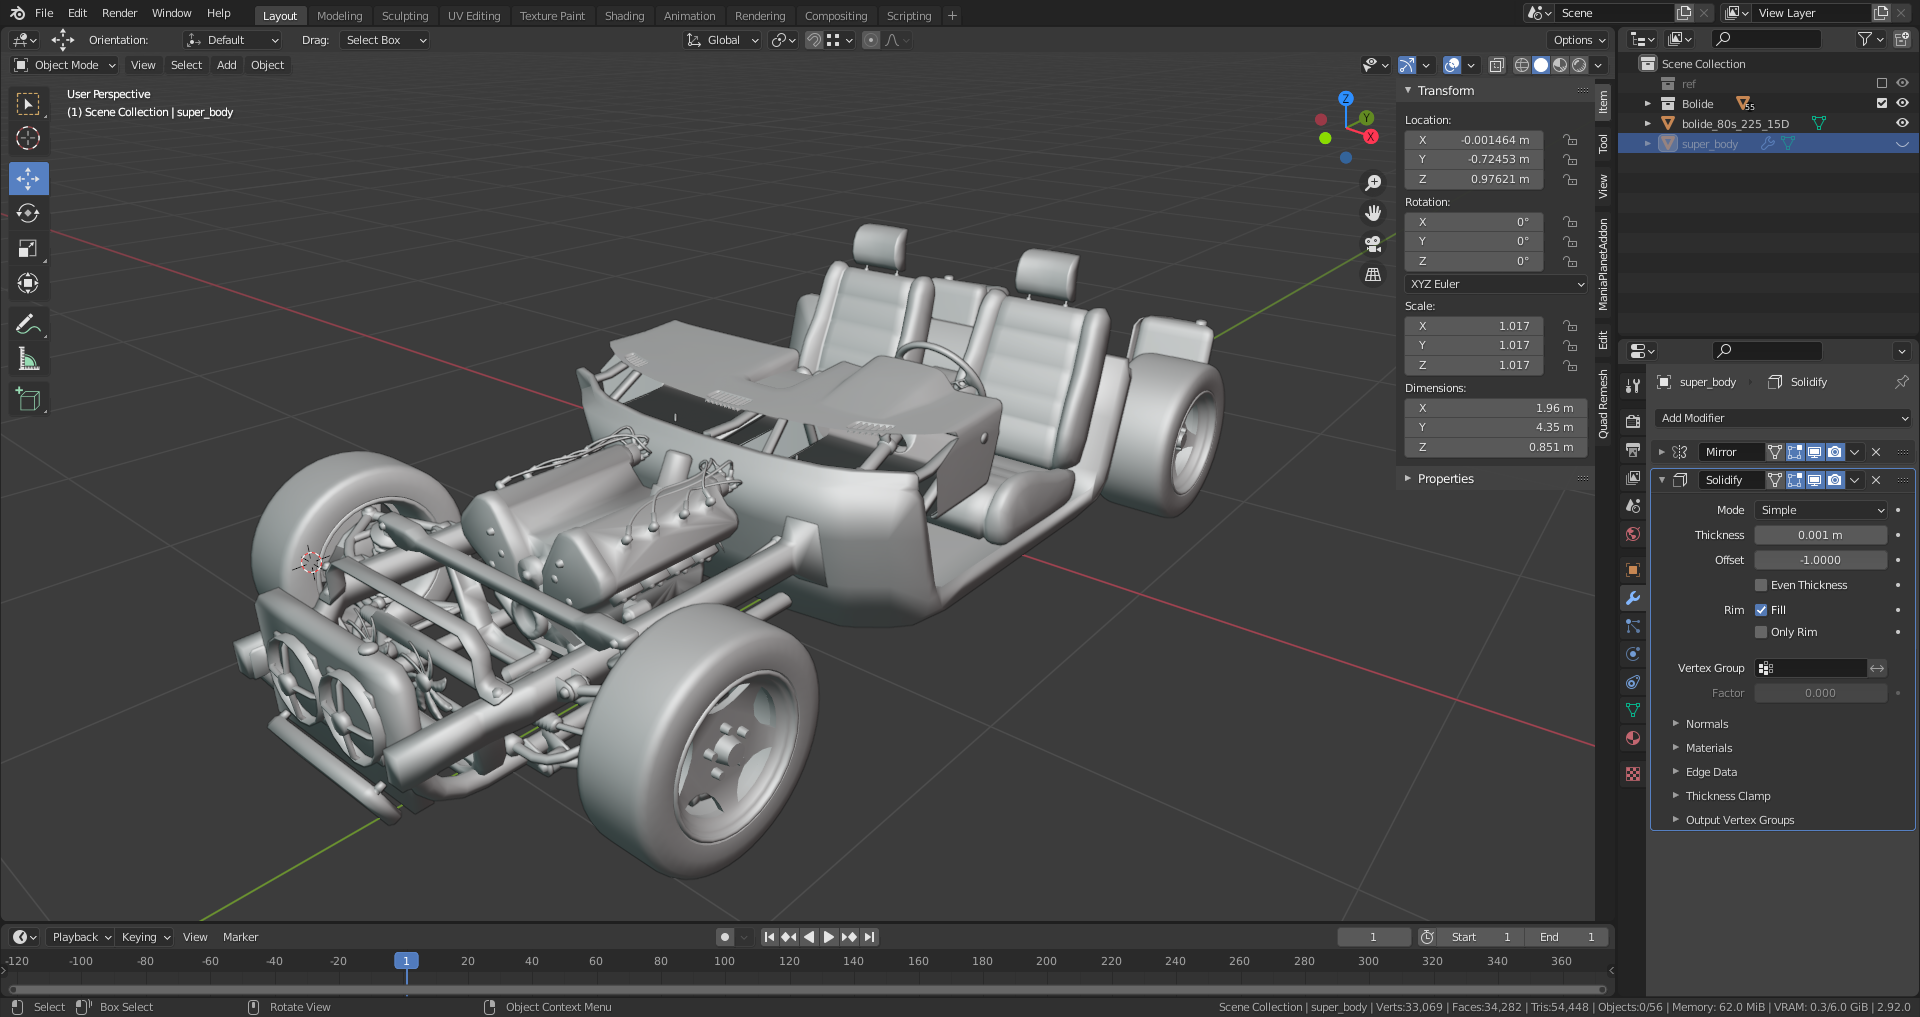Select the Rotate tool
The height and width of the screenshot is (1017, 1920).
(x=28, y=214)
